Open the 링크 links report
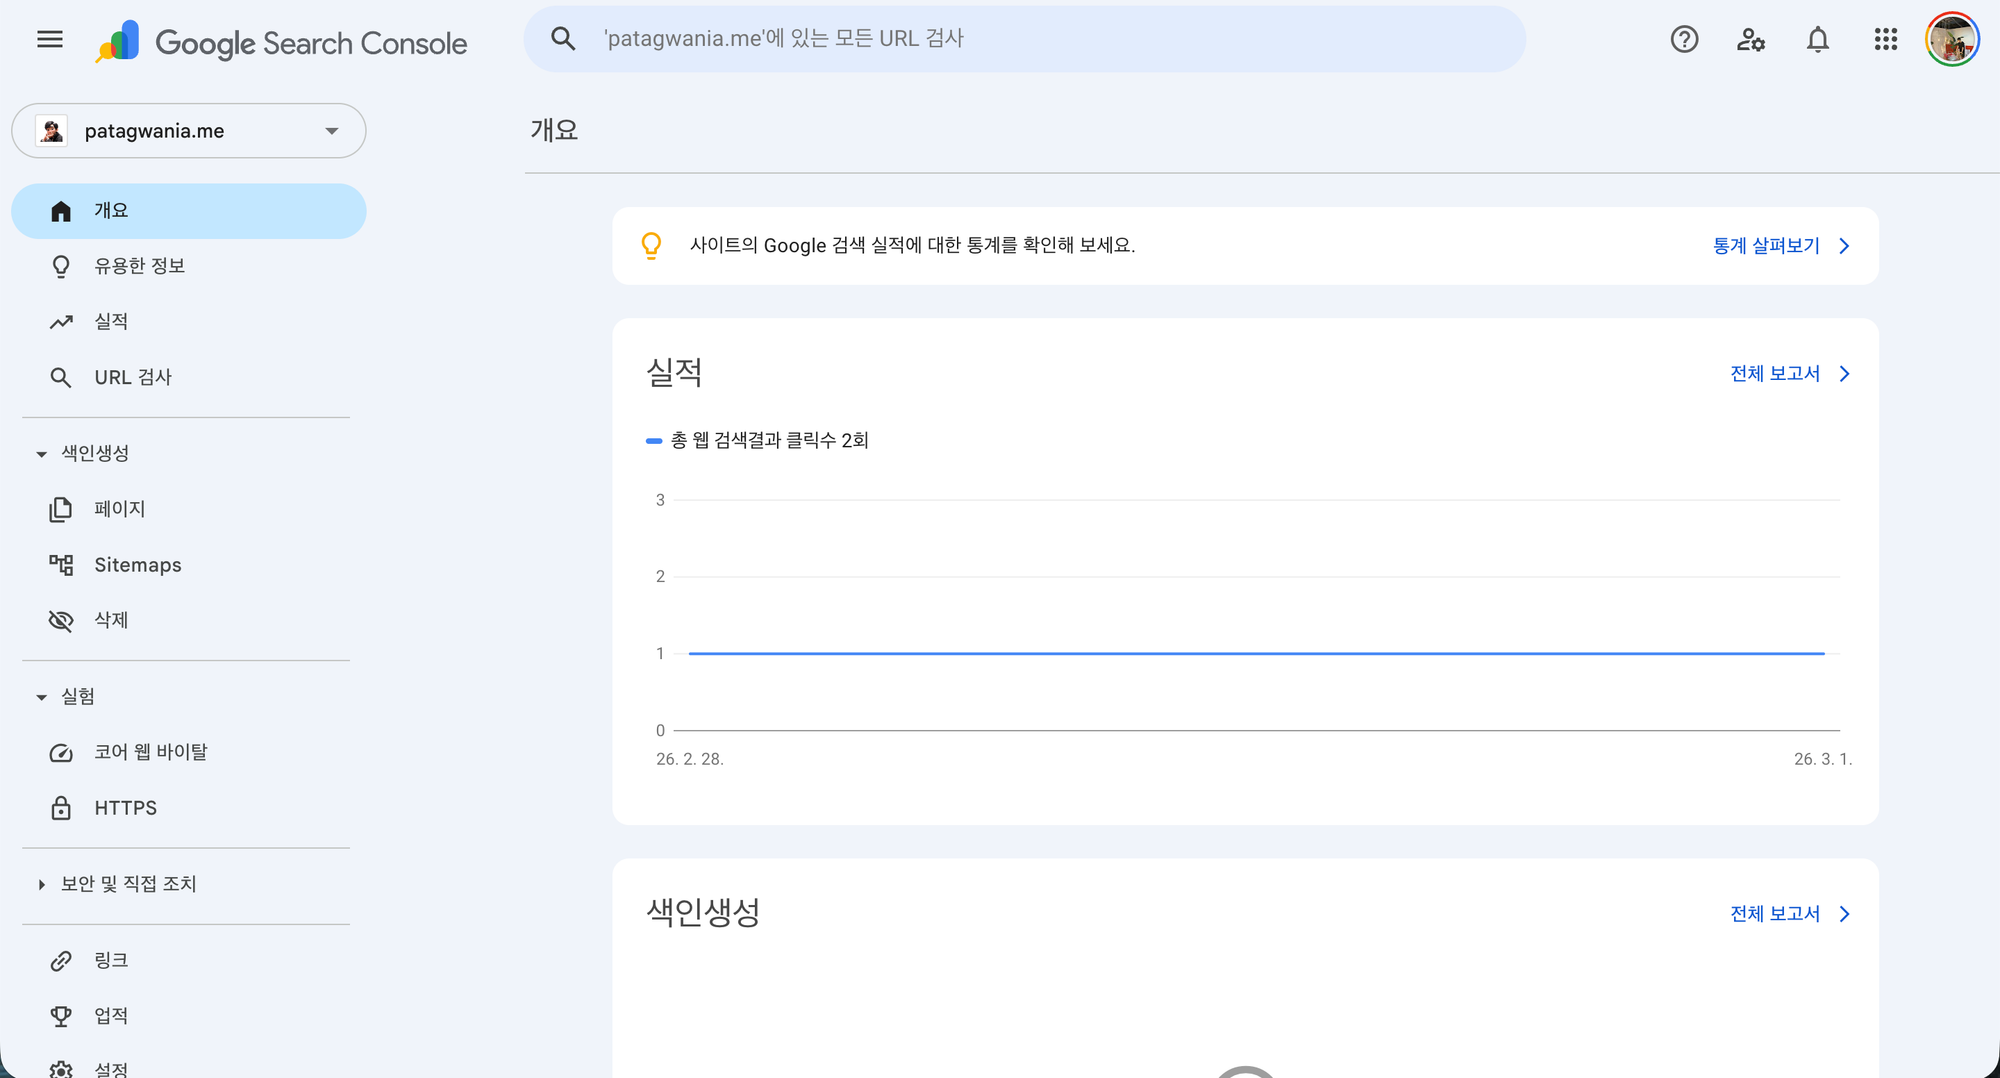The width and height of the screenshot is (2000, 1078). pyautogui.click(x=112, y=960)
